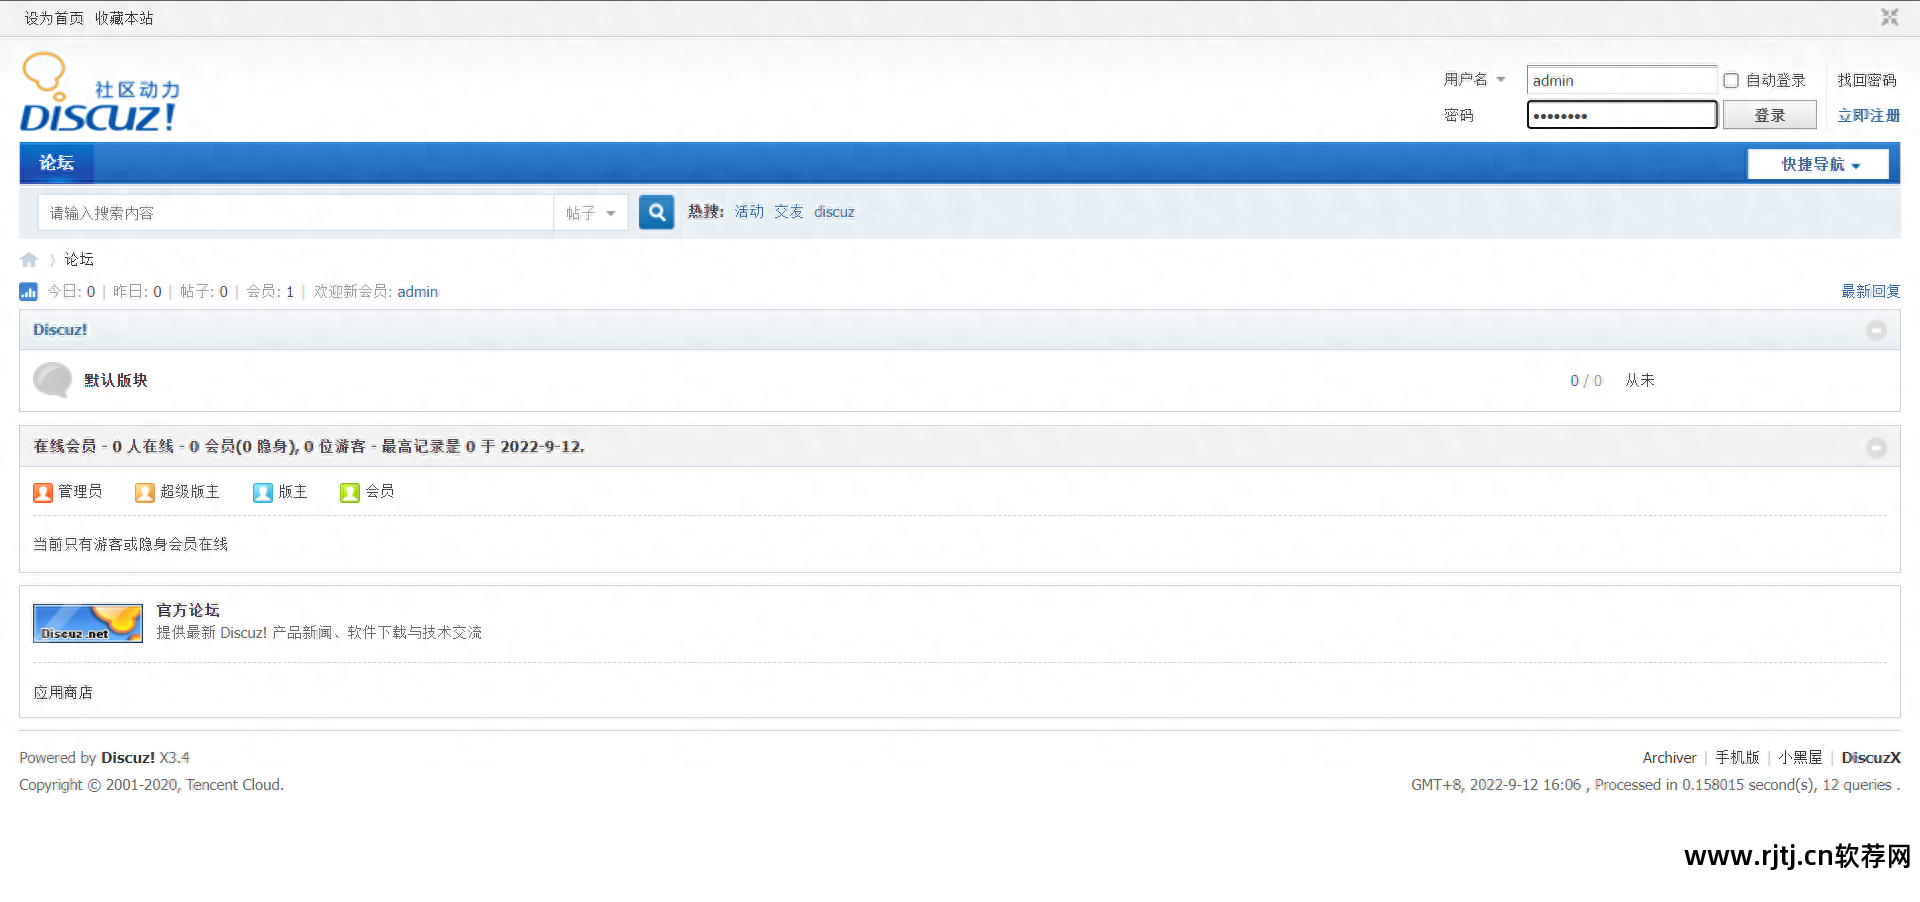Click the 登录 login button
This screenshot has width=1920, height=902.
pos(1769,115)
